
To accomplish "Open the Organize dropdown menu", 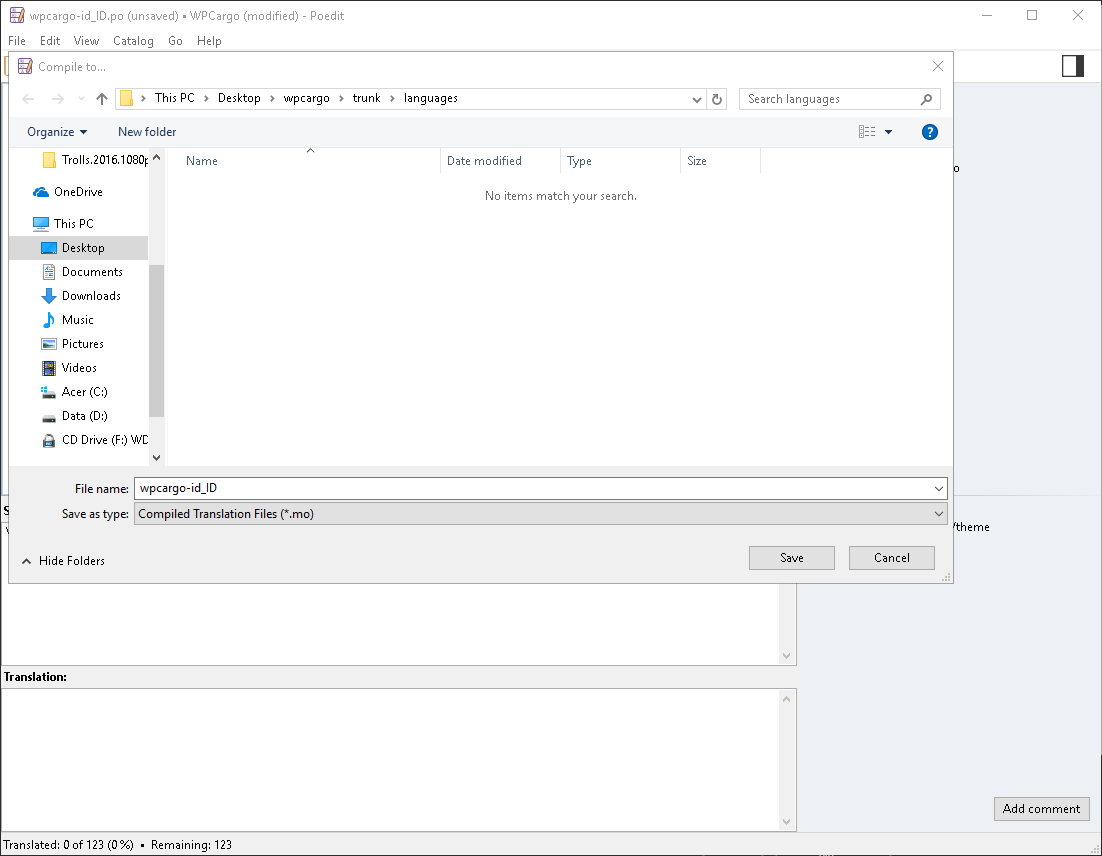I will (x=57, y=132).
